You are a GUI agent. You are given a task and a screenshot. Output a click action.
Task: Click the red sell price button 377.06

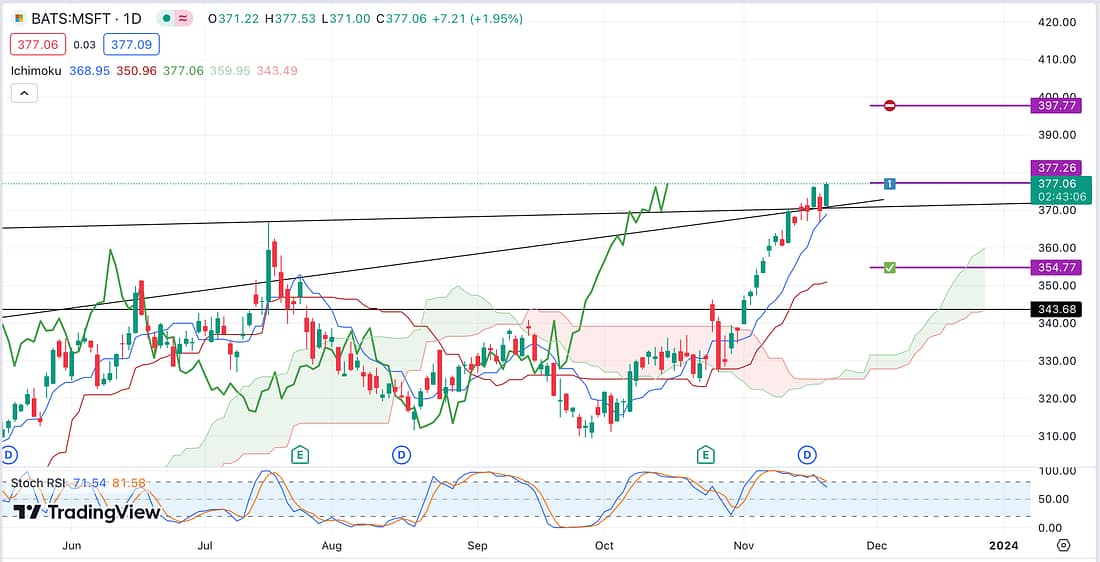pos(35,44)
